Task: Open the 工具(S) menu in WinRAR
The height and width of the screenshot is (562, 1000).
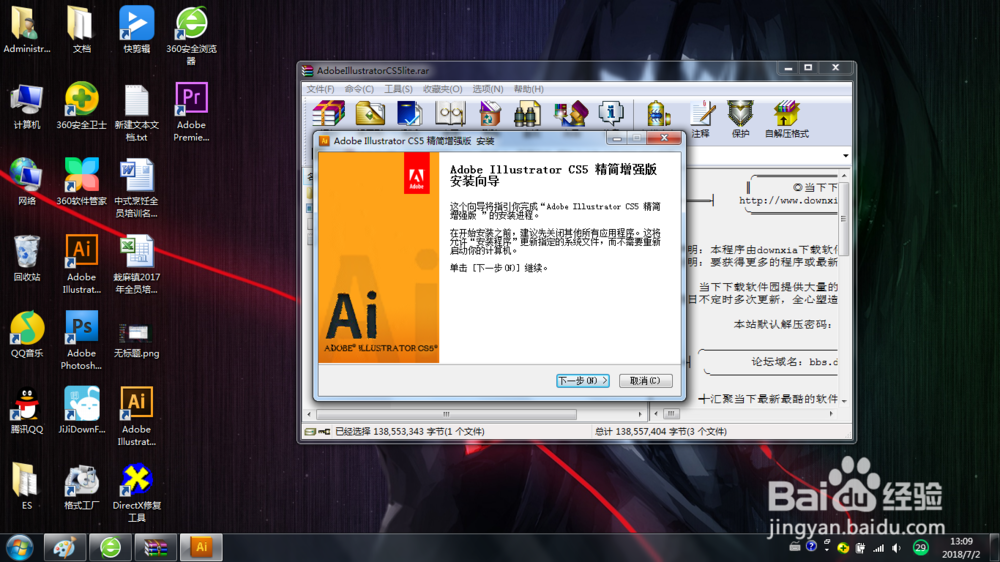Action: pyautogui.click(x=398, y=89)
